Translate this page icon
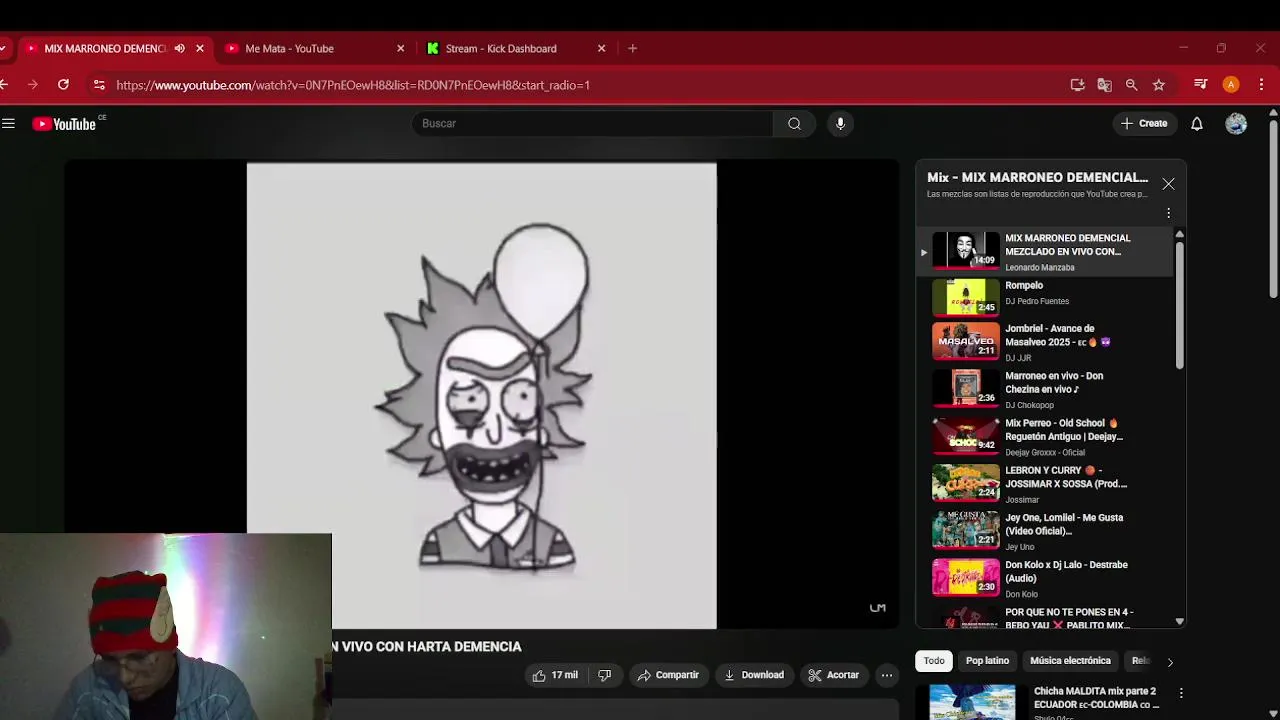 1104,85
